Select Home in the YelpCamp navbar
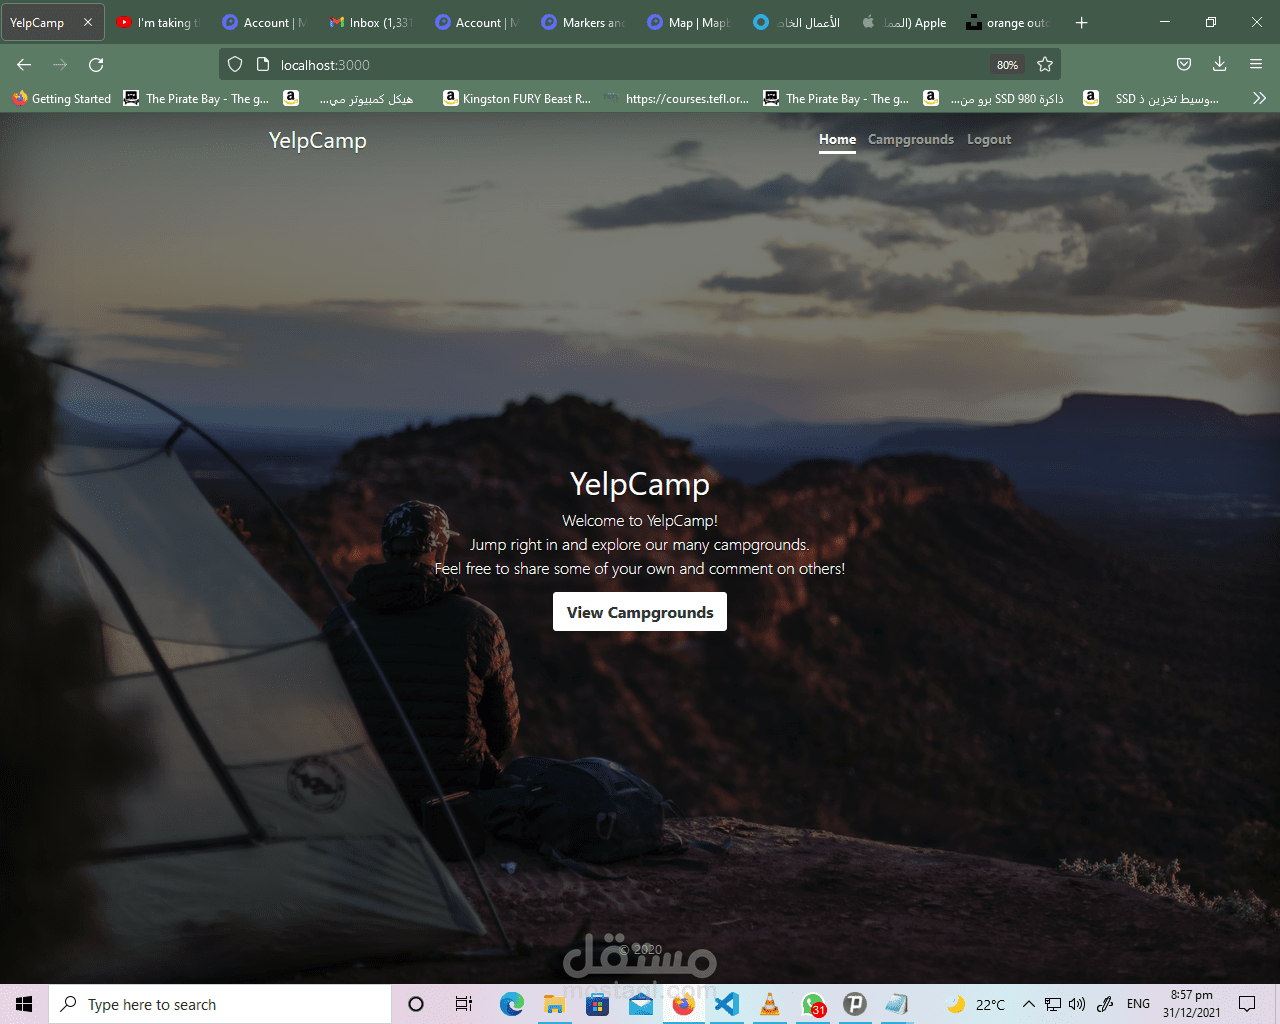1280x1024 pixels. point(837,139)
